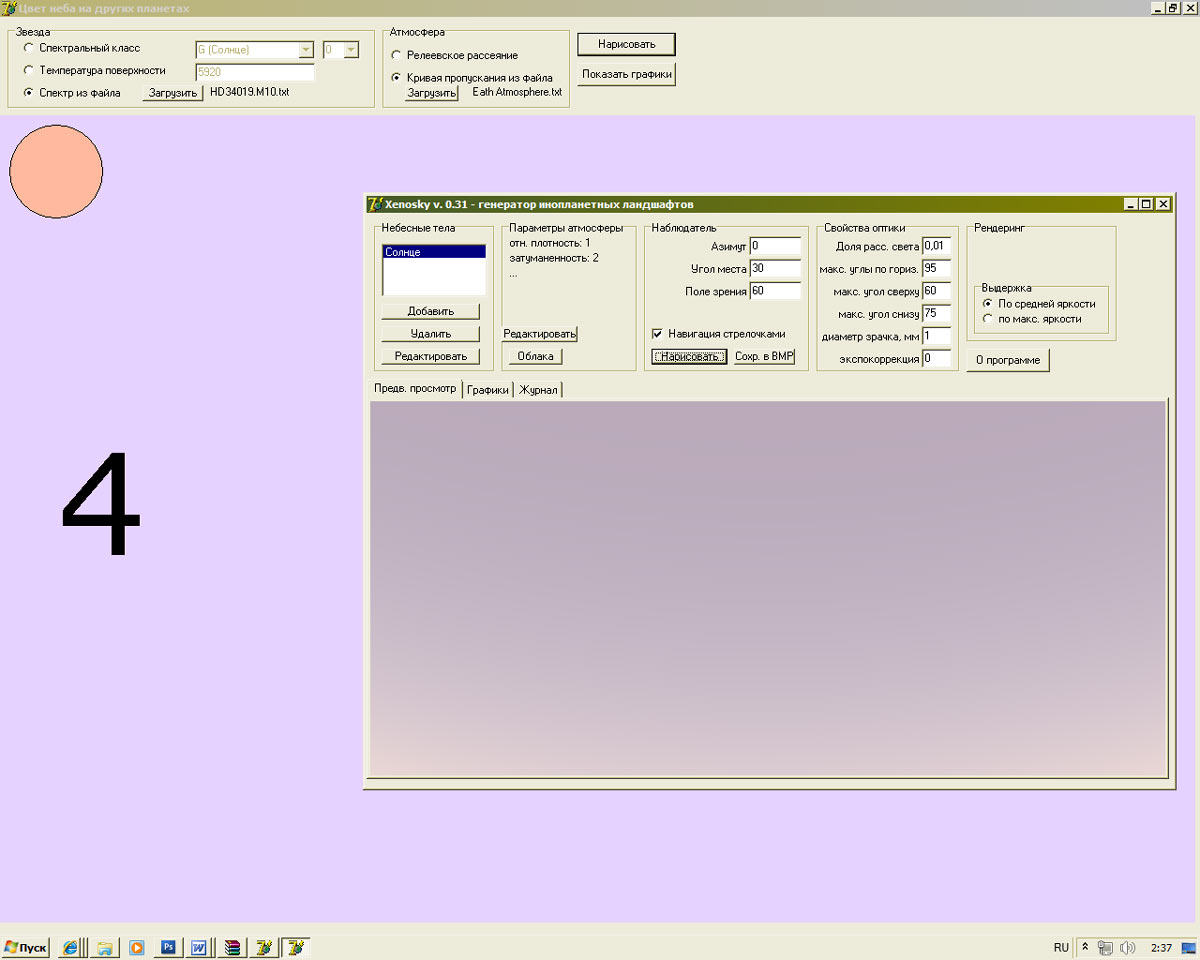Screen dimensions: 1200x960
Task: Click the orange star color disc
Action: pyautogui.click(x=56, y=171)
